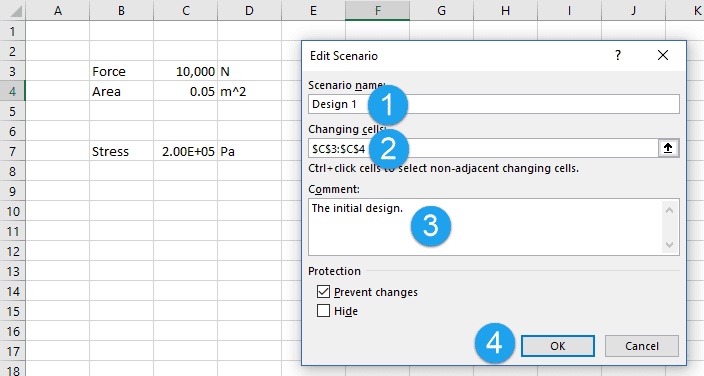
Task: Select row 4 header
Action: coord(13,91)
